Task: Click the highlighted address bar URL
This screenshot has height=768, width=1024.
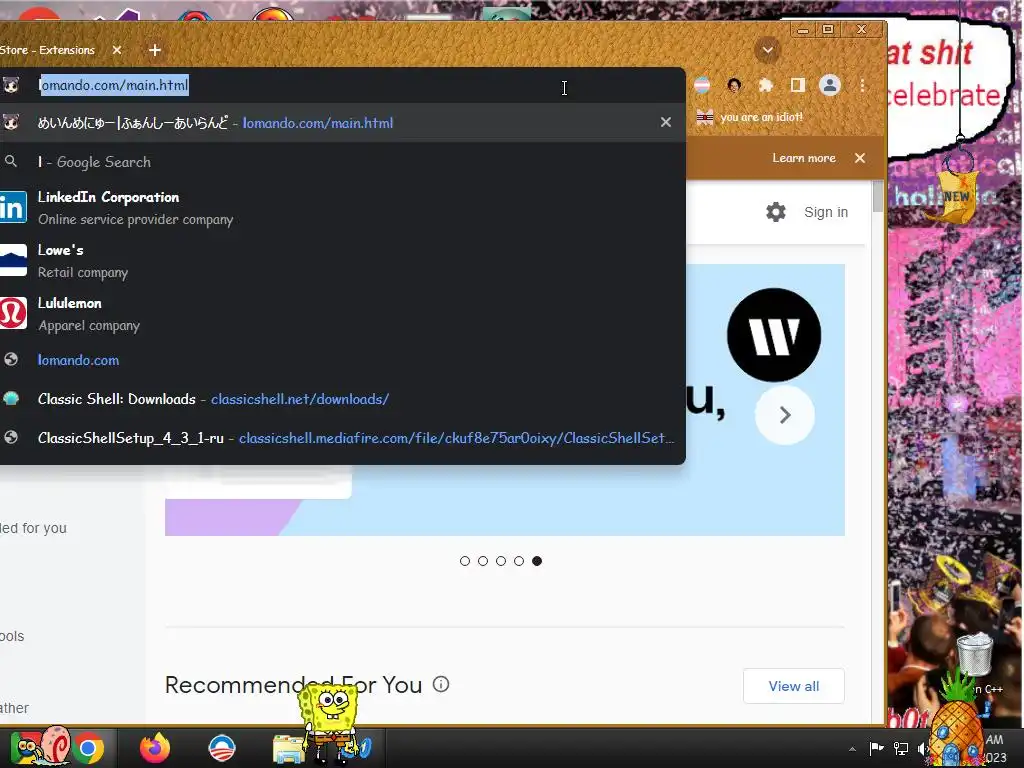Action: (114, 85)
